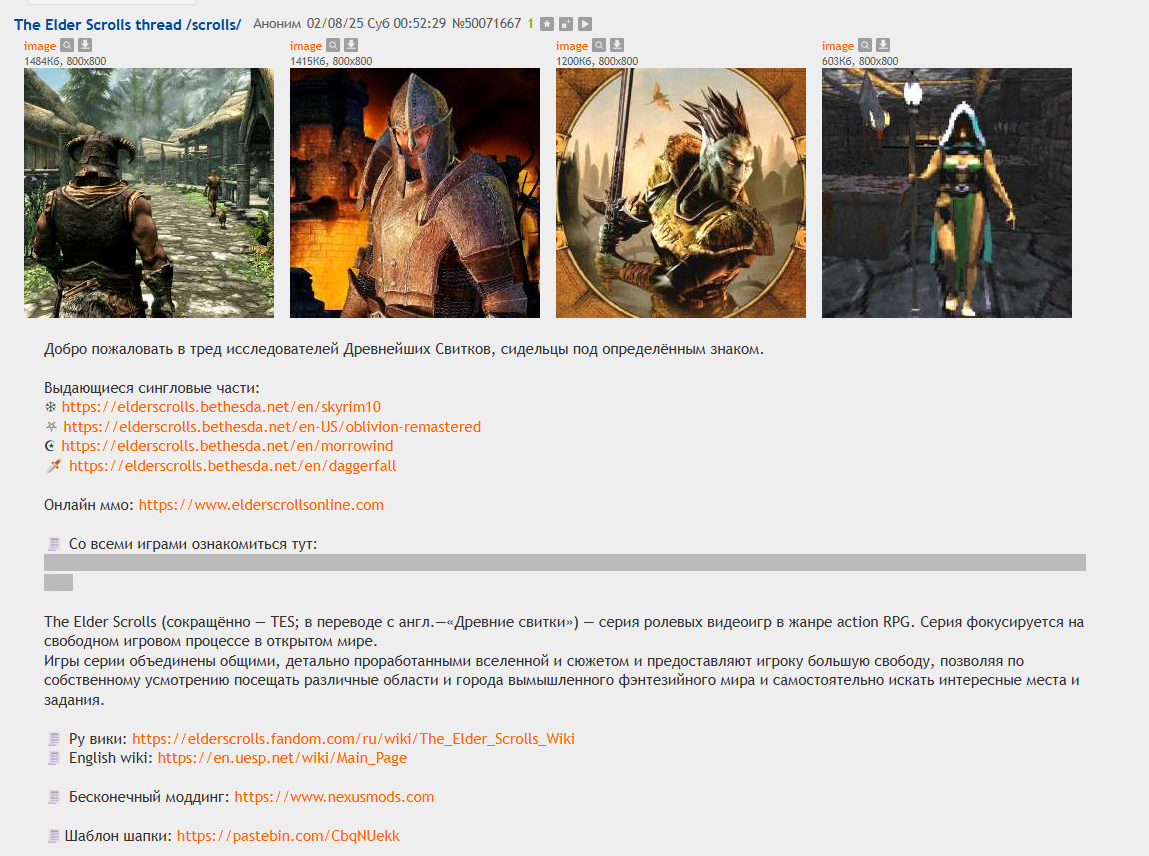Open 'image' filename link above Daggerfall picture

click(838, 45)
